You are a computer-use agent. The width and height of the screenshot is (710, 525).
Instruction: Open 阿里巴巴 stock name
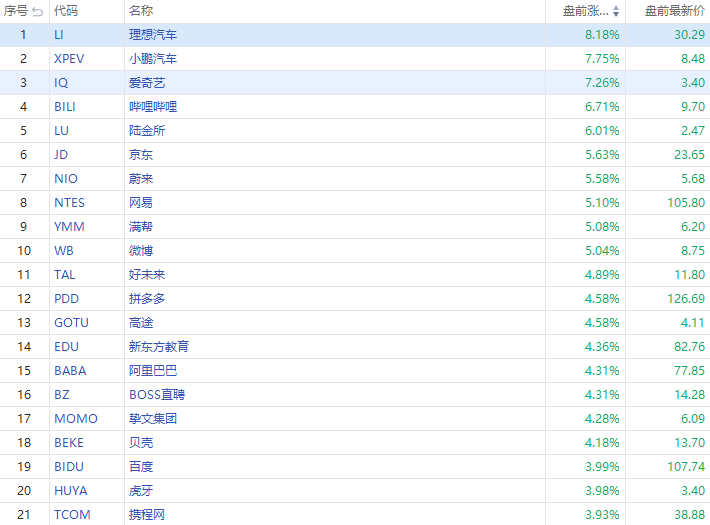(153, 371)
